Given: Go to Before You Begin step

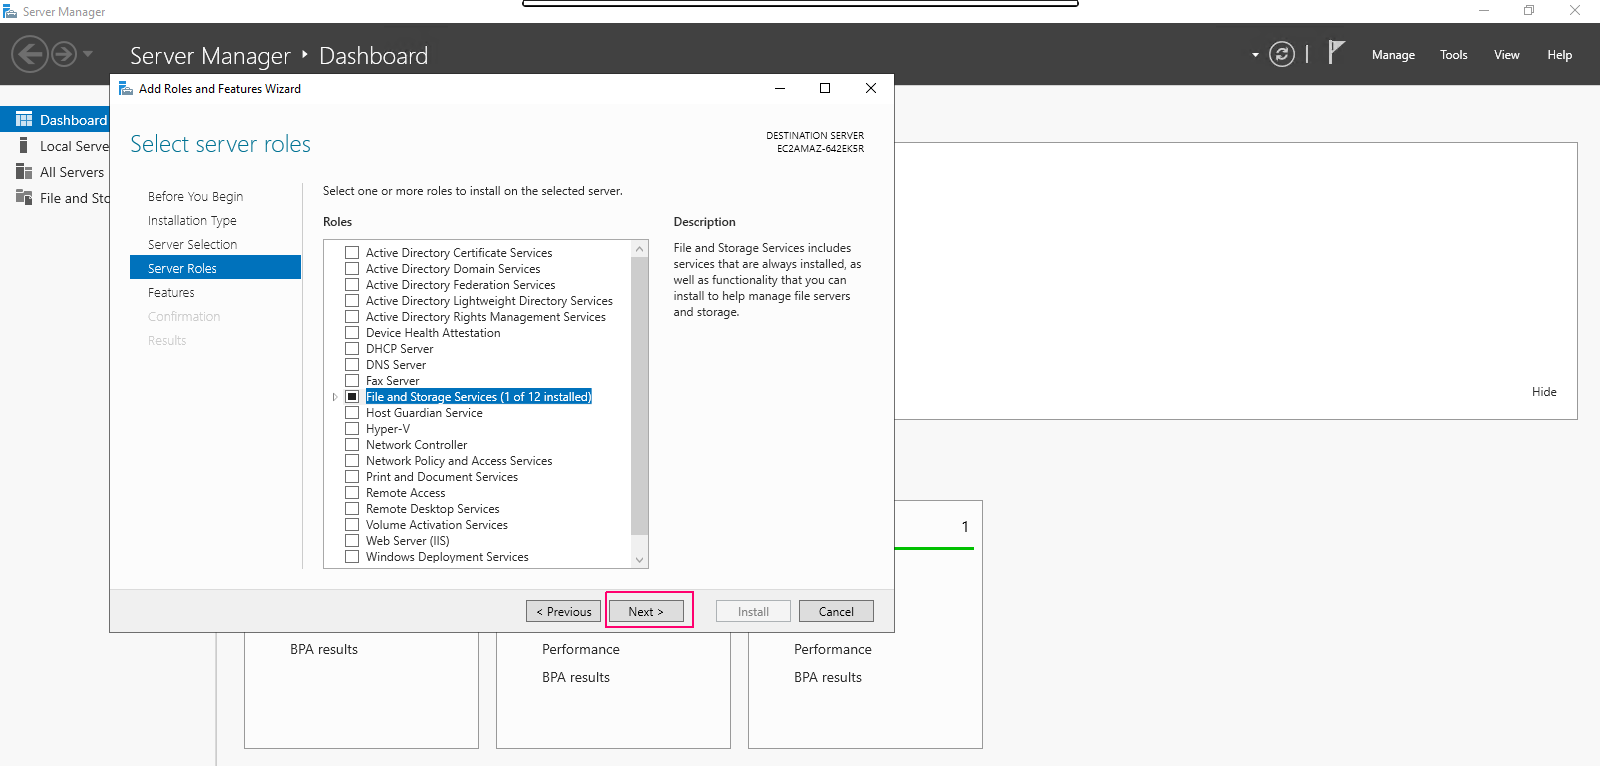Looking at the screenshot, I should 195,197.
